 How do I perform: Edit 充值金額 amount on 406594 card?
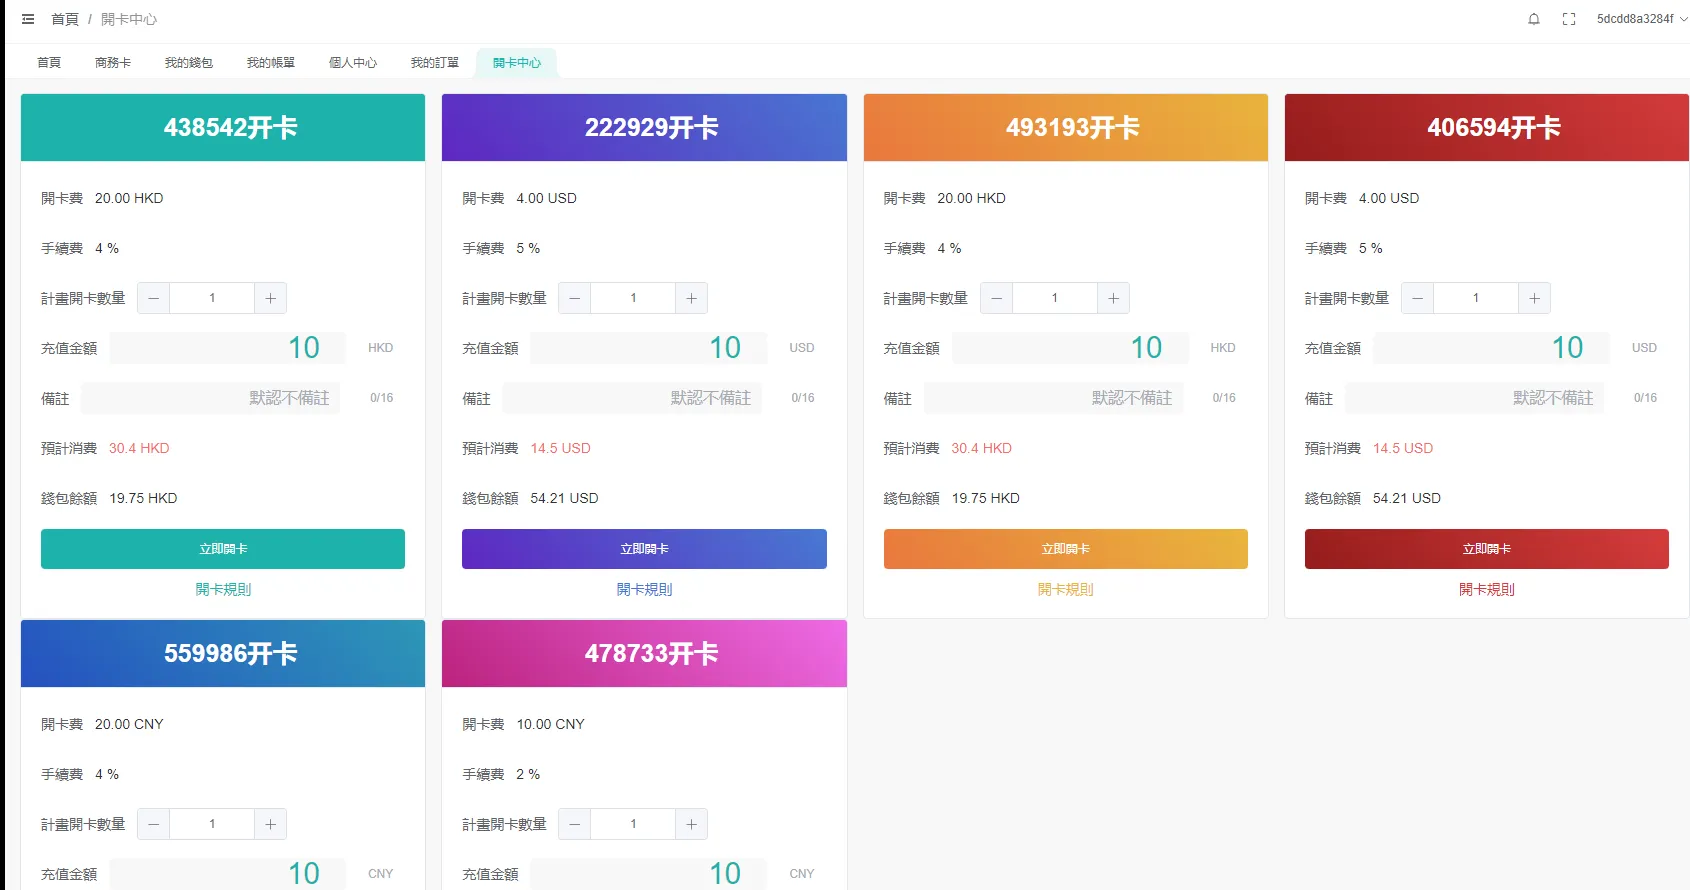pos(1491,348)
